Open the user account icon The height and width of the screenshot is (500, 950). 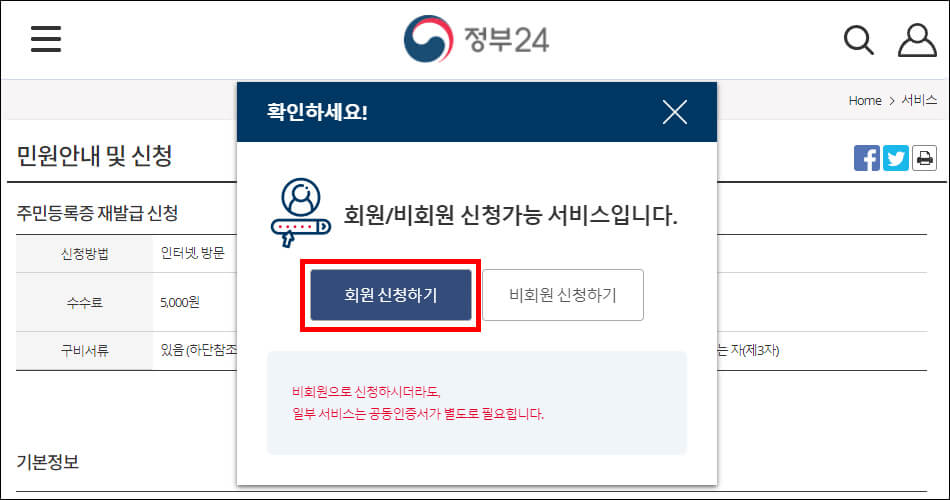pyautogui.click(x=917, y=40)
